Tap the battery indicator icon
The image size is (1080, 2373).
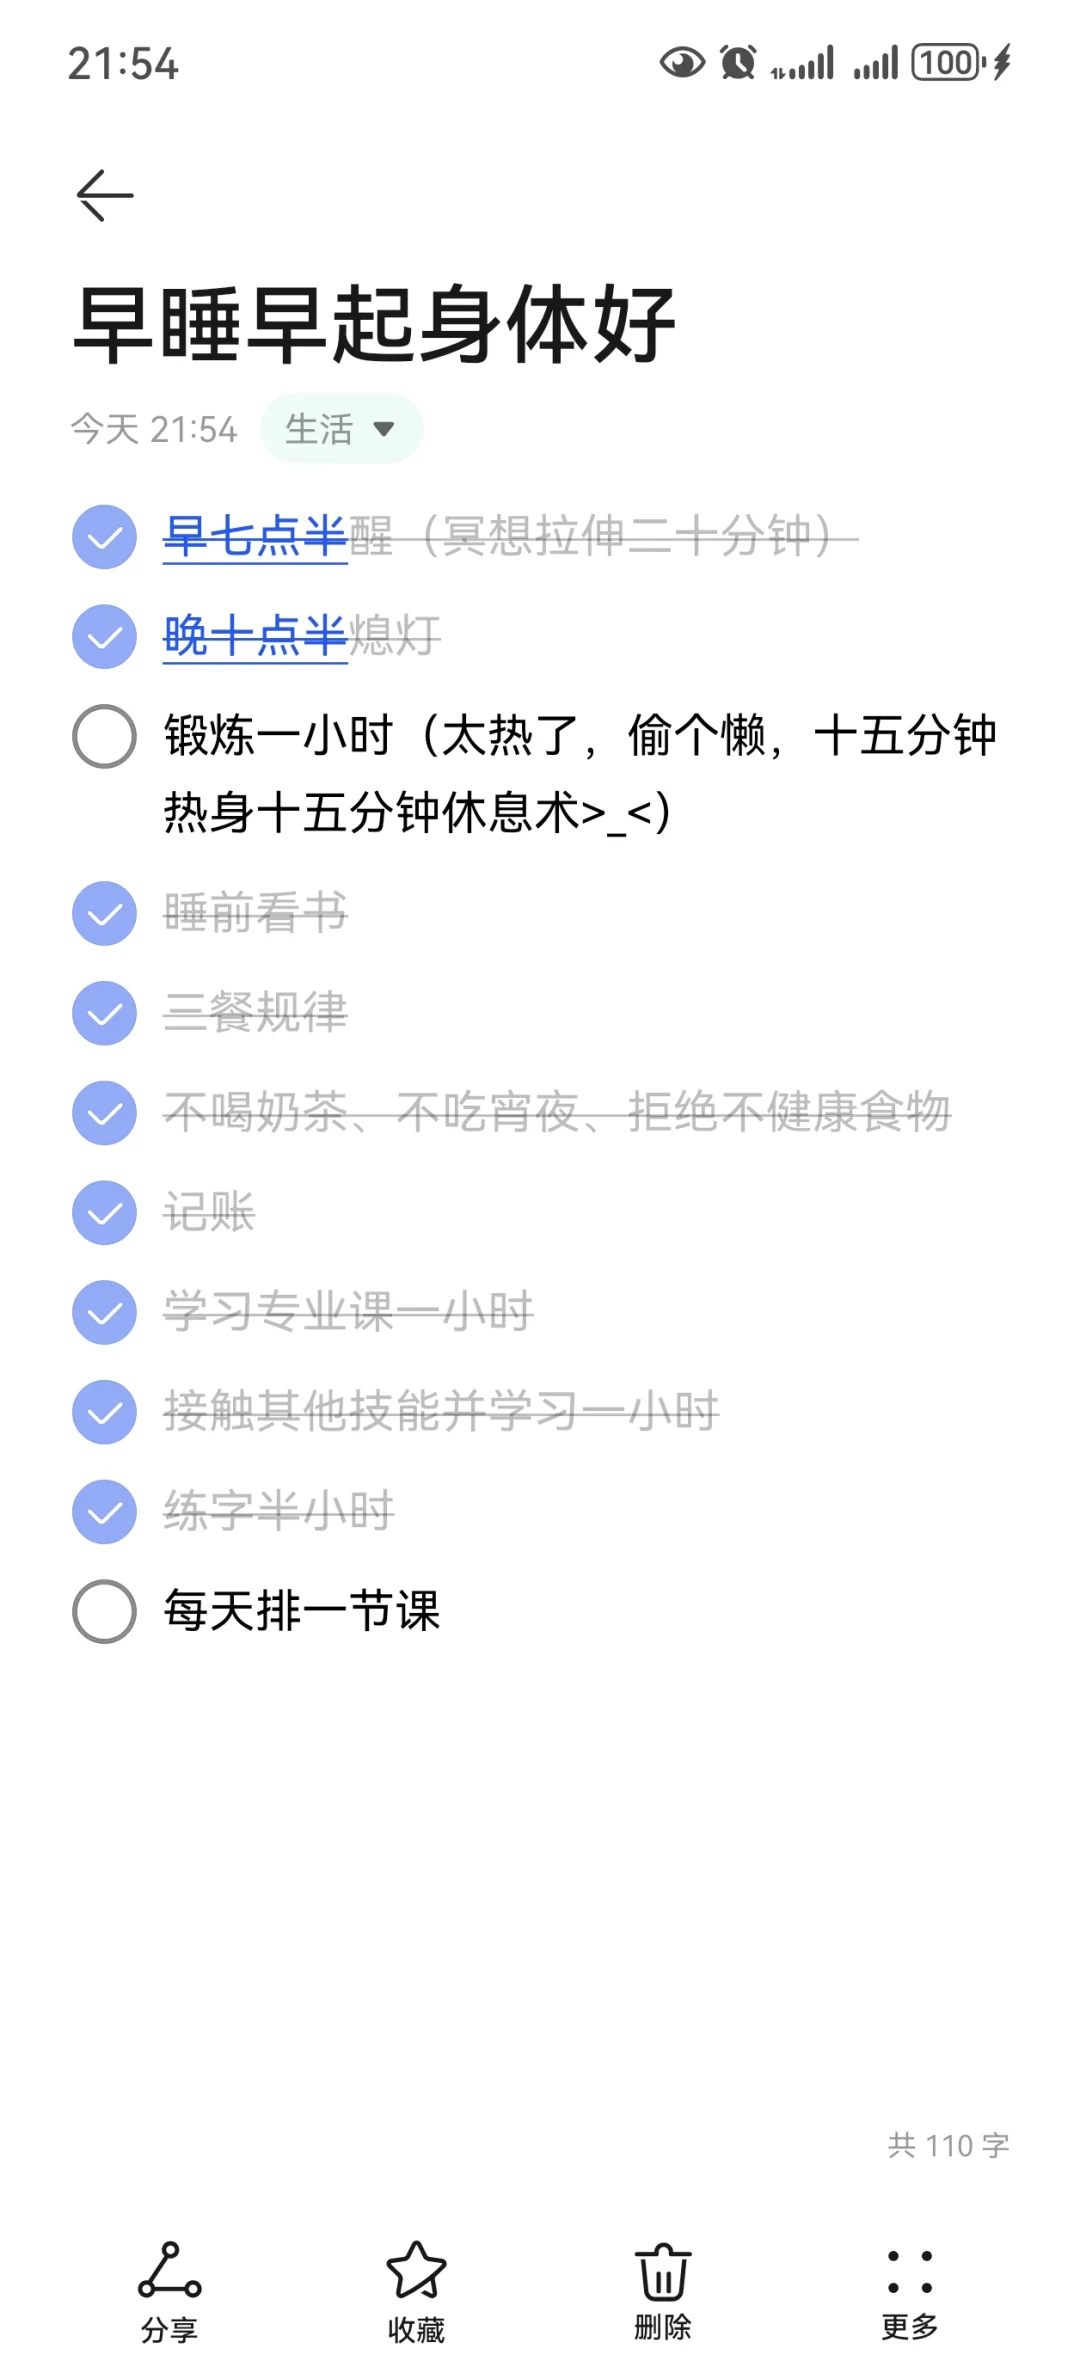(946, 63)
